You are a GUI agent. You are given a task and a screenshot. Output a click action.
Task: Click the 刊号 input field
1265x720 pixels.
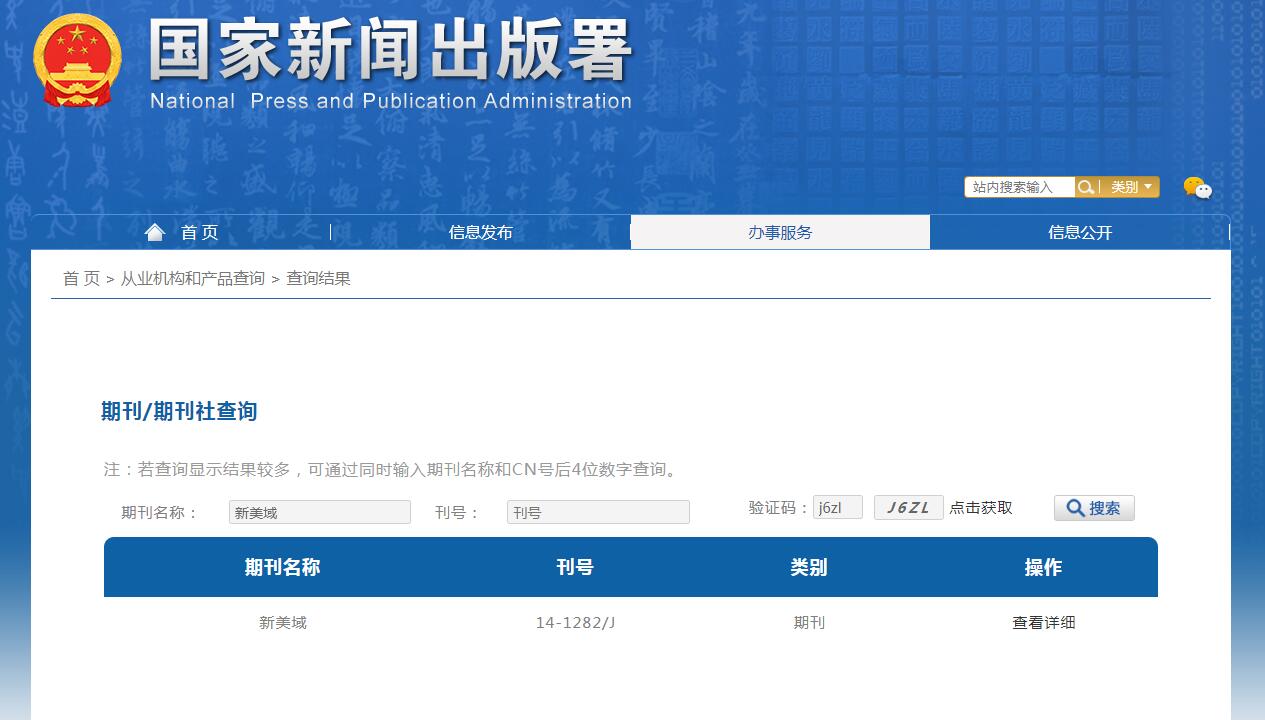(x=598, y=511)
